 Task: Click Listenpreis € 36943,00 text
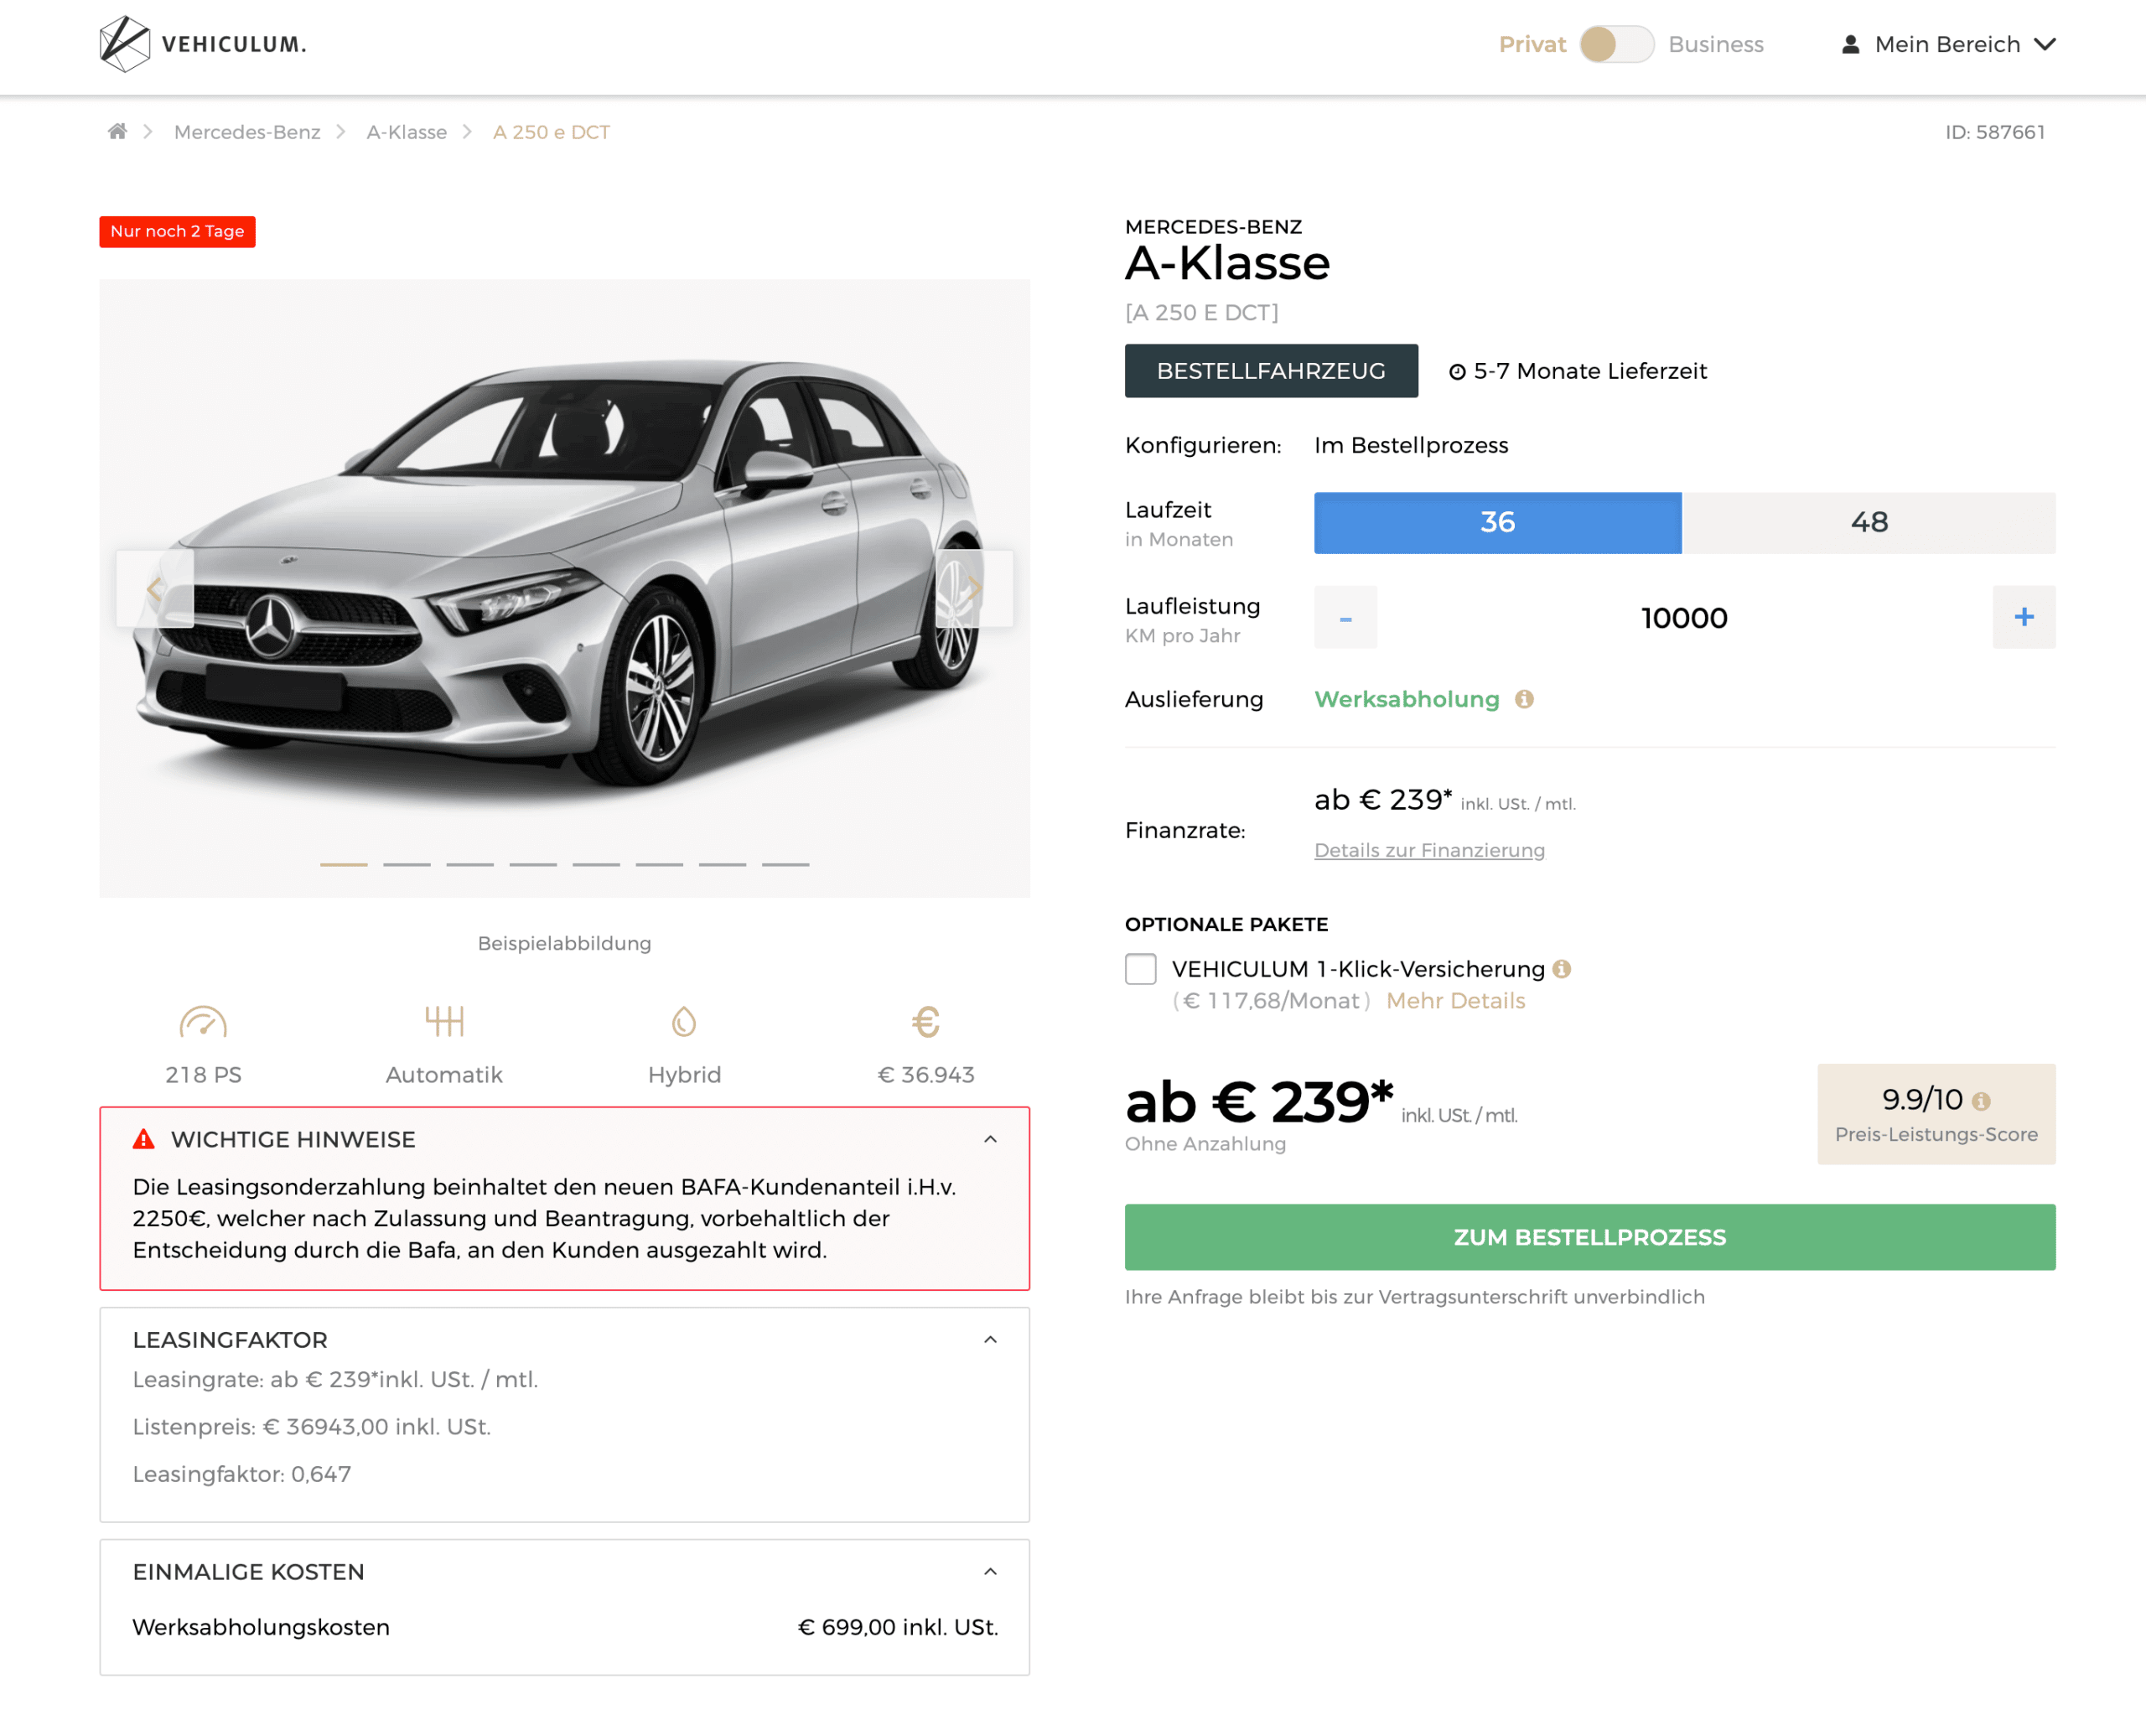tap(312, 1427)
